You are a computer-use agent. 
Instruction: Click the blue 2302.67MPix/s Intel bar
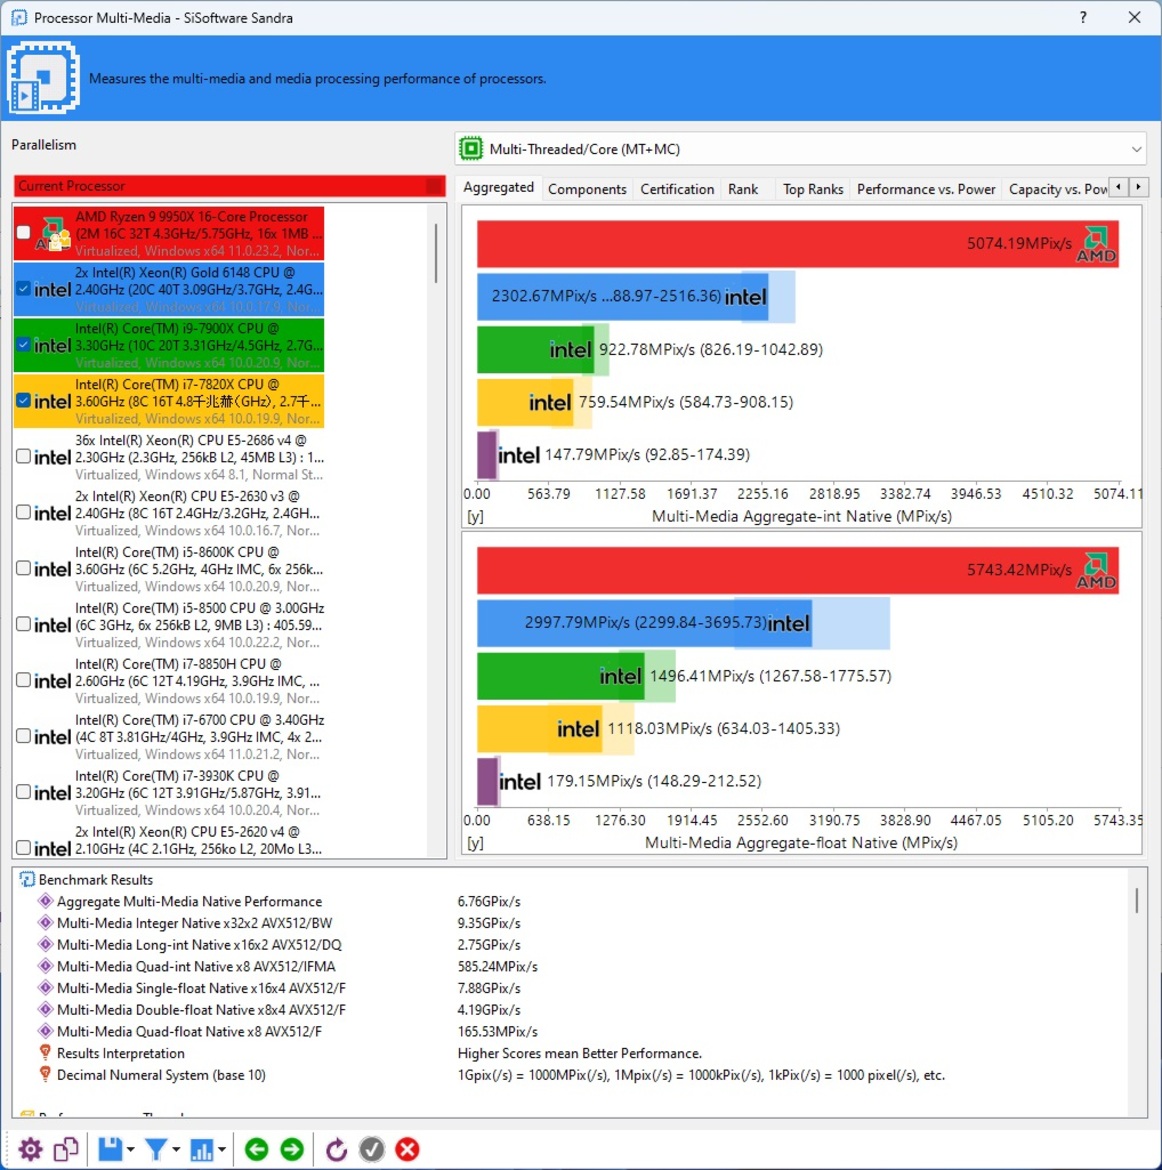pos(622,297)
